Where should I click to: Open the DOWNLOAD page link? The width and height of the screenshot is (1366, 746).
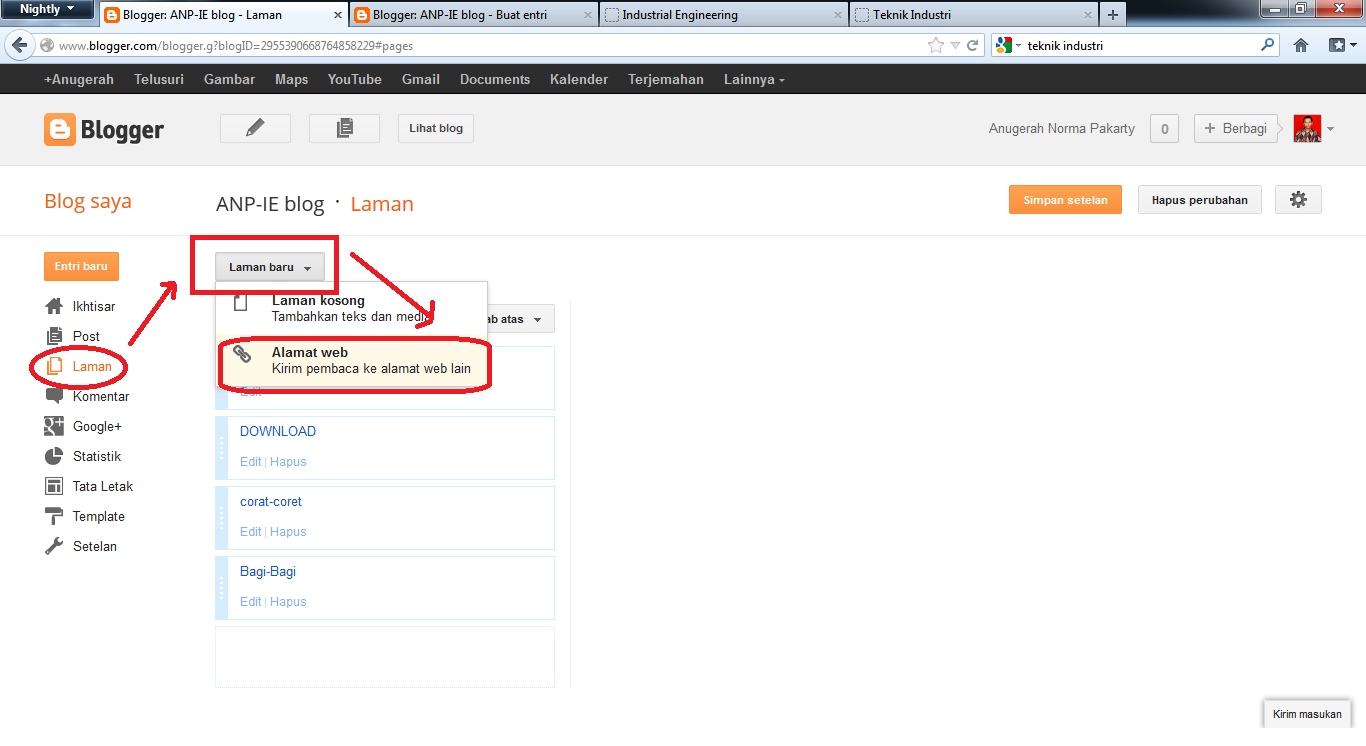click(277, 431)
